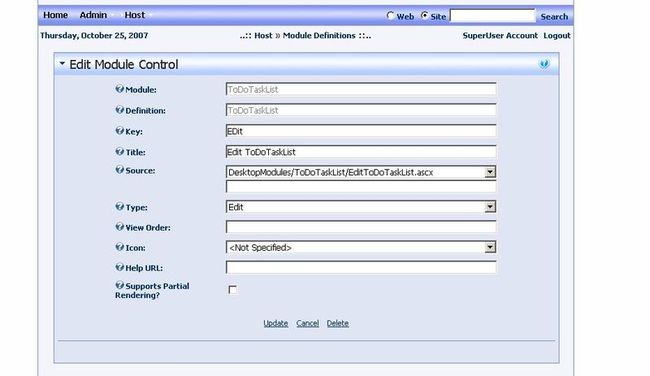Select the Site search radio button
The width and height of the screenshot is (650, 376).
tap(424, 16)
